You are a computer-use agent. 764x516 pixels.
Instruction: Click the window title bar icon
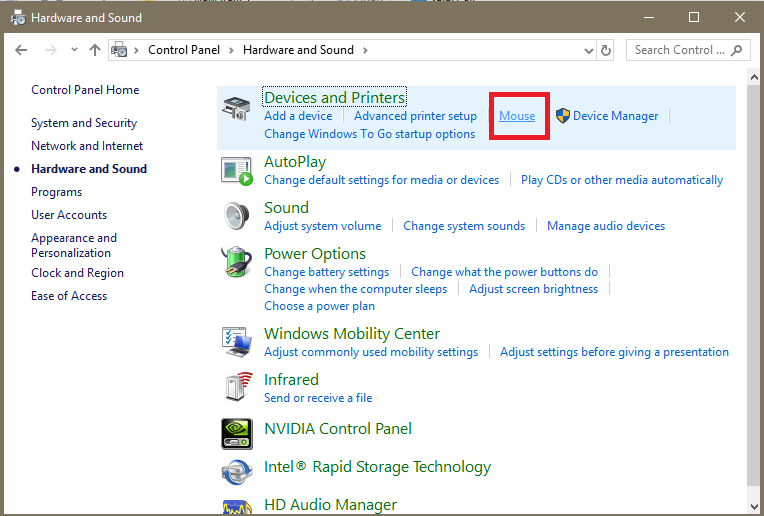coord(18,18)
